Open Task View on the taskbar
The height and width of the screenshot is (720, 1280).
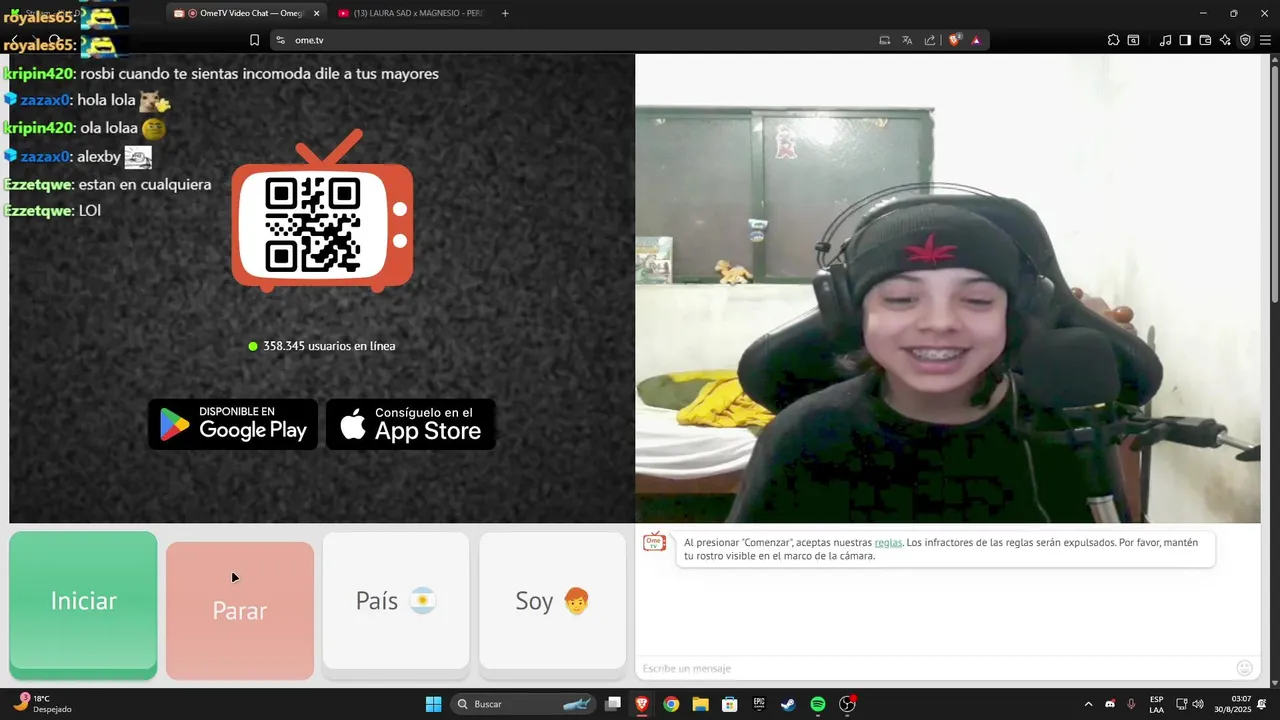(x=613, y=704)
